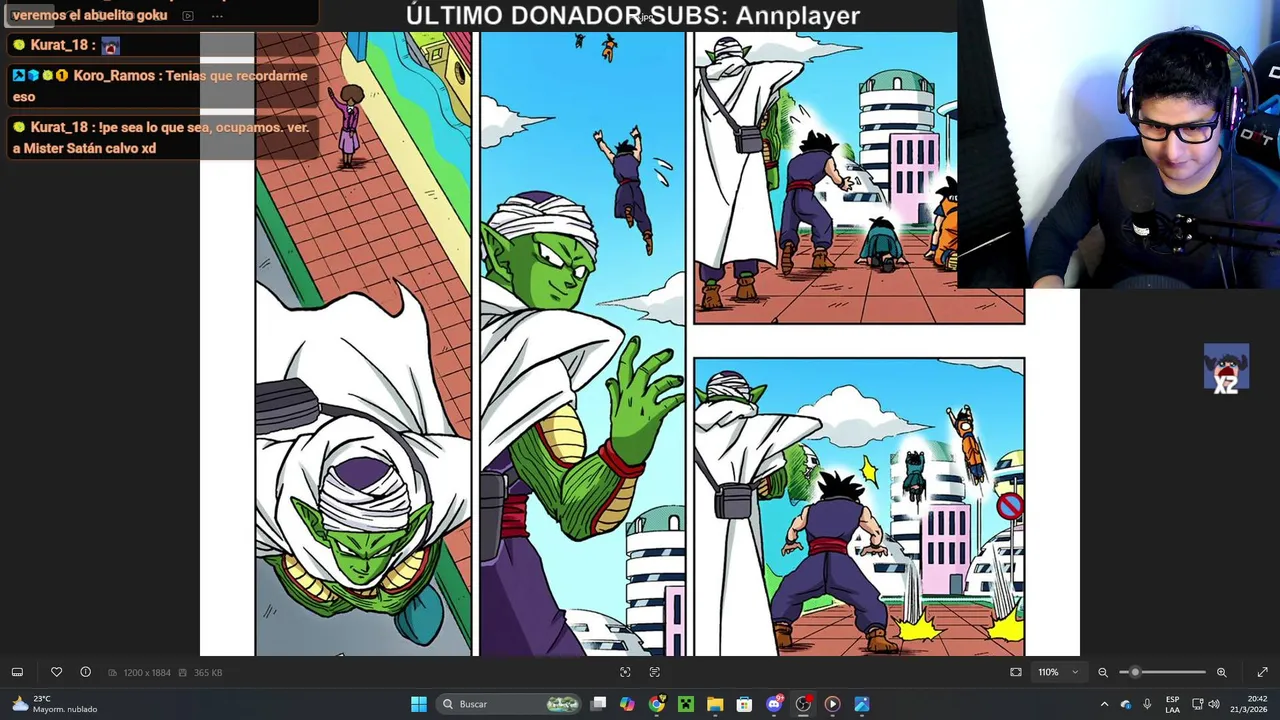Open the Minecraft launcher taskbar icon
The width and height of the screenshot is (1280, 720).
(685, 704)
